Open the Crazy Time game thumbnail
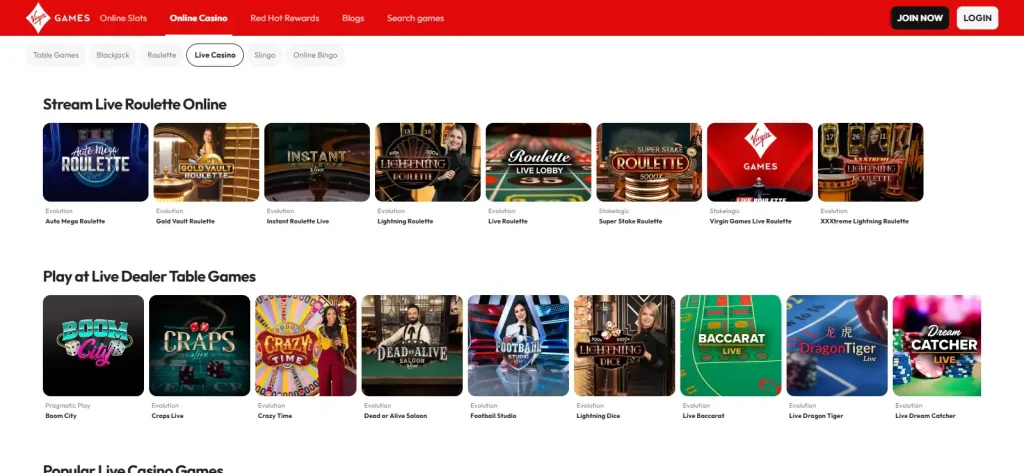1024x473 pixels. pyautogui.click(x=306, y=346)
